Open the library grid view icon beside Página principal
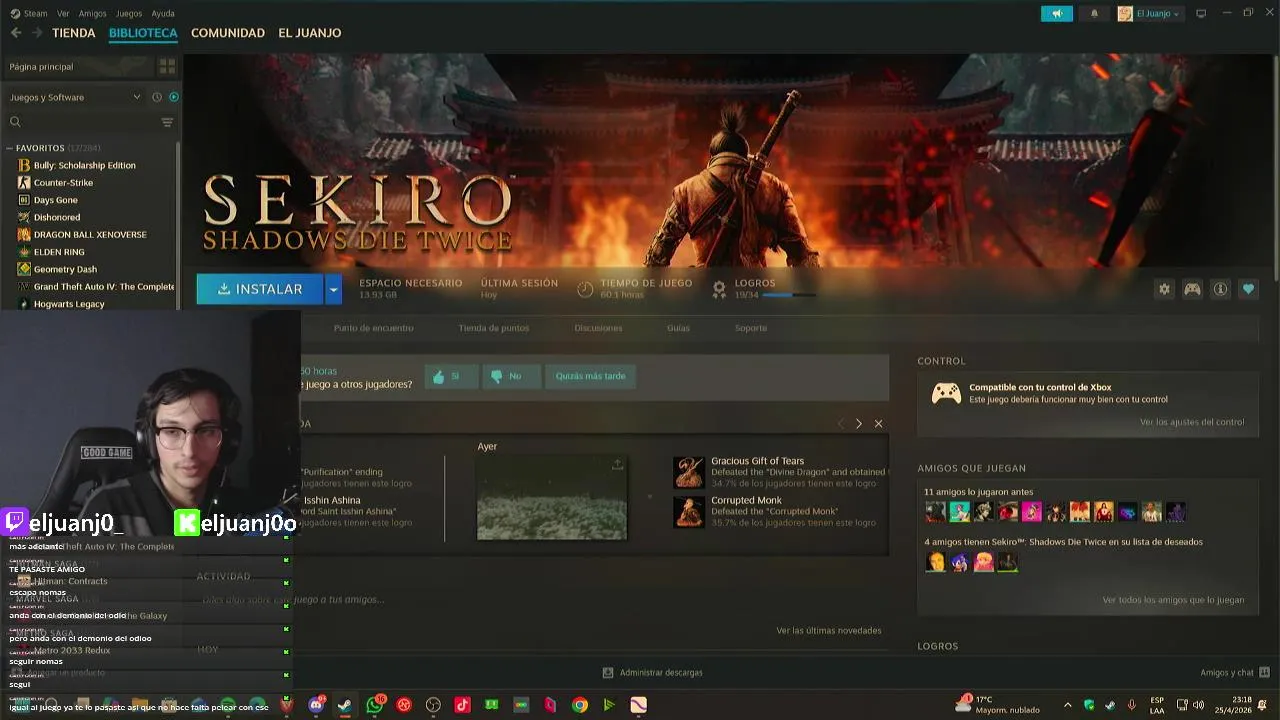This screenshot has height=720, width=1280. pos(167,66)
